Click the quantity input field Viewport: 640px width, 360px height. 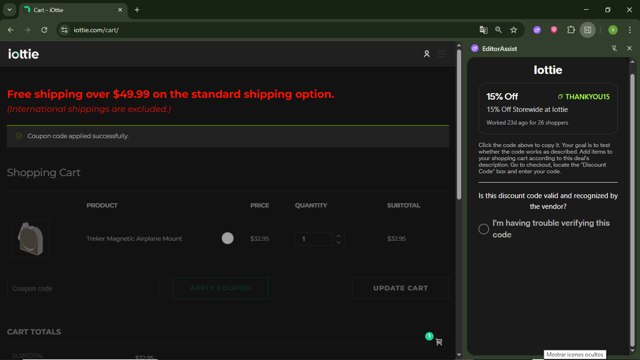click(x=313, y=239)
